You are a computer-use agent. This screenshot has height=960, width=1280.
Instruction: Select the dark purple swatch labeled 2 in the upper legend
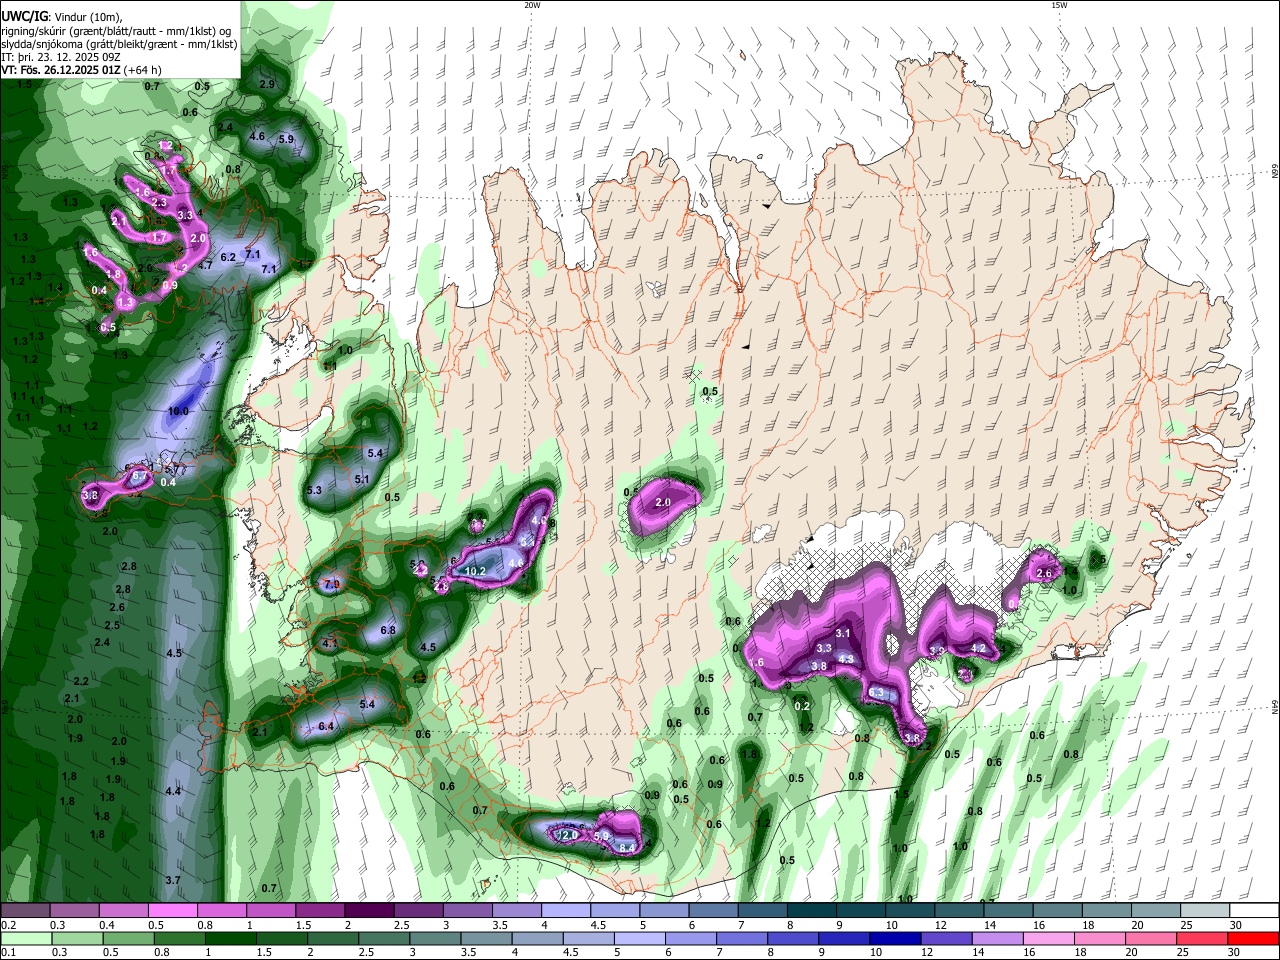coord(368,911)
